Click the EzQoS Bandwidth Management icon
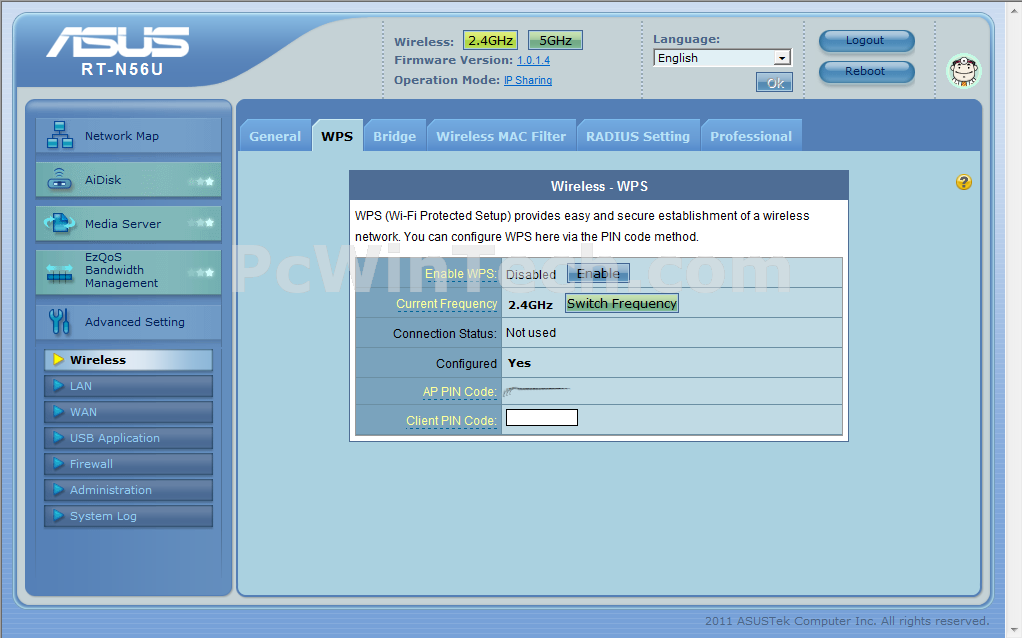The image size is (1022, 638). pos(59,272)
